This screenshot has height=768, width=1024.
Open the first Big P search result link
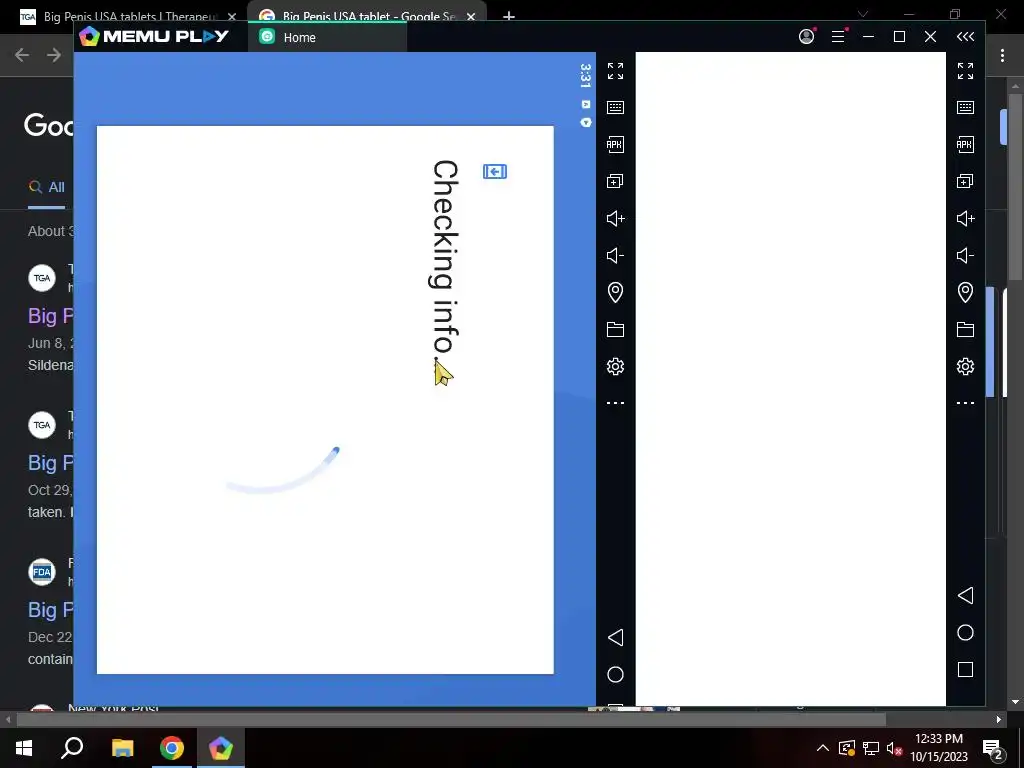51,316
